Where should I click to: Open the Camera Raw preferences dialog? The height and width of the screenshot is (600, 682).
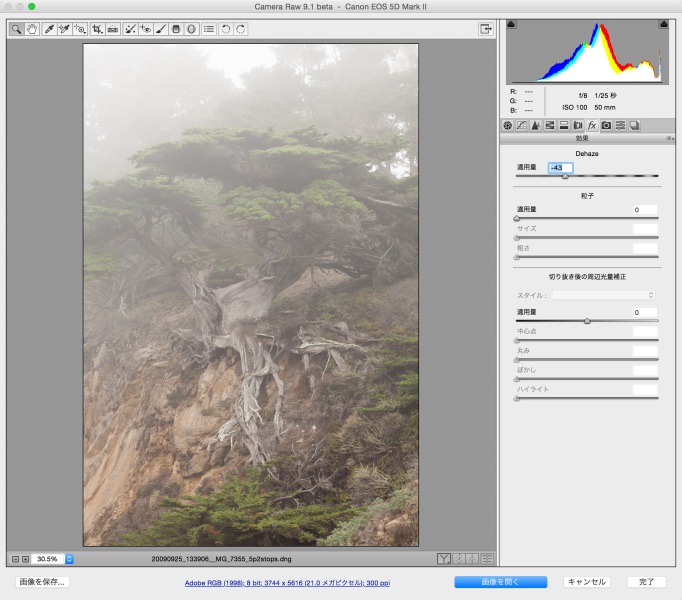(209, 29)
